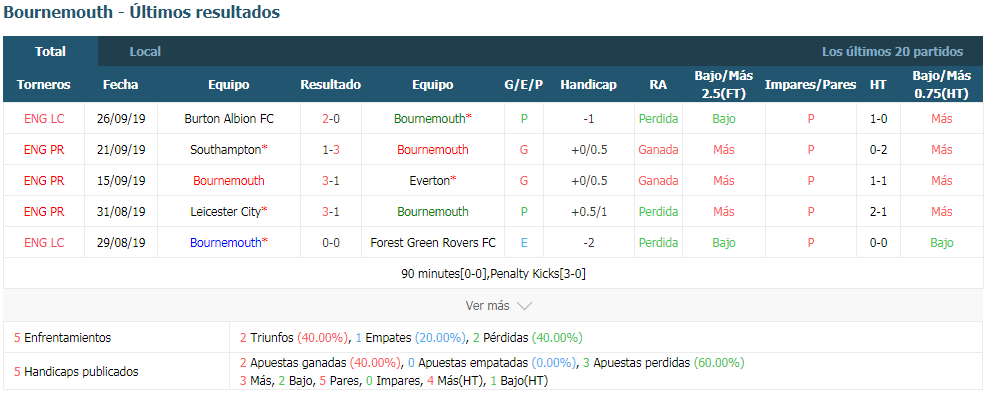Screen dimensions: 984x394
Task: Click the 1-3 result against Southampton
Action: 331,149
